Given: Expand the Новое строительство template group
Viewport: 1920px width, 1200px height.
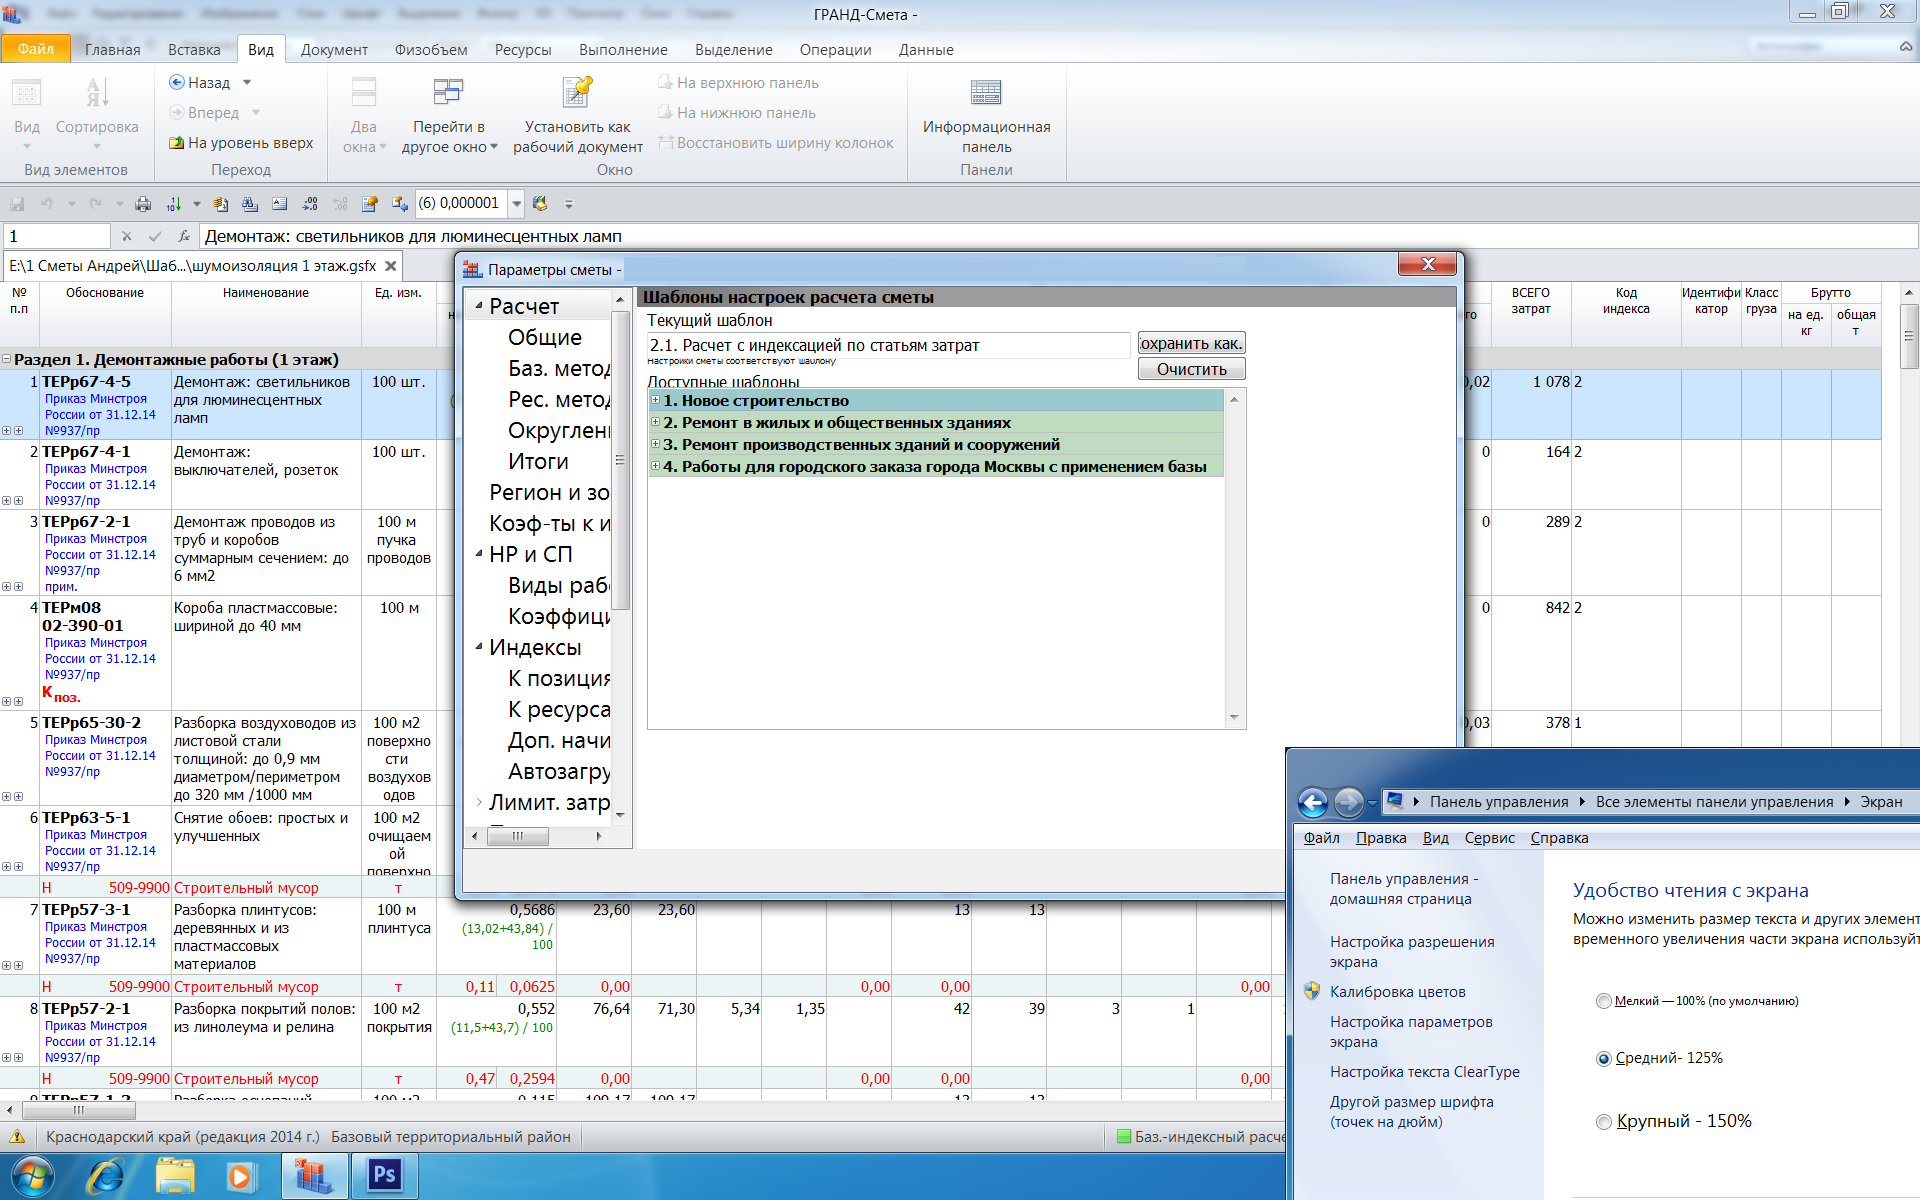Looking at the screenshot, I should click(x=656, y=400).
